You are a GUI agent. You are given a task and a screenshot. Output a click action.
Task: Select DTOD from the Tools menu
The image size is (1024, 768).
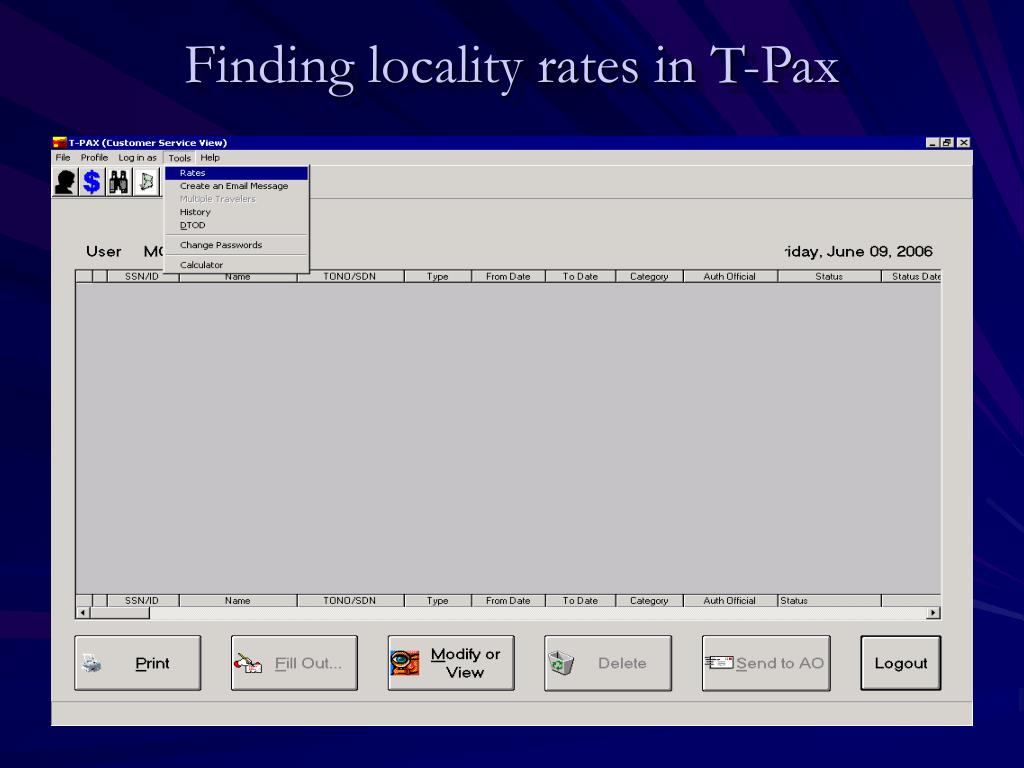point(236,225)
